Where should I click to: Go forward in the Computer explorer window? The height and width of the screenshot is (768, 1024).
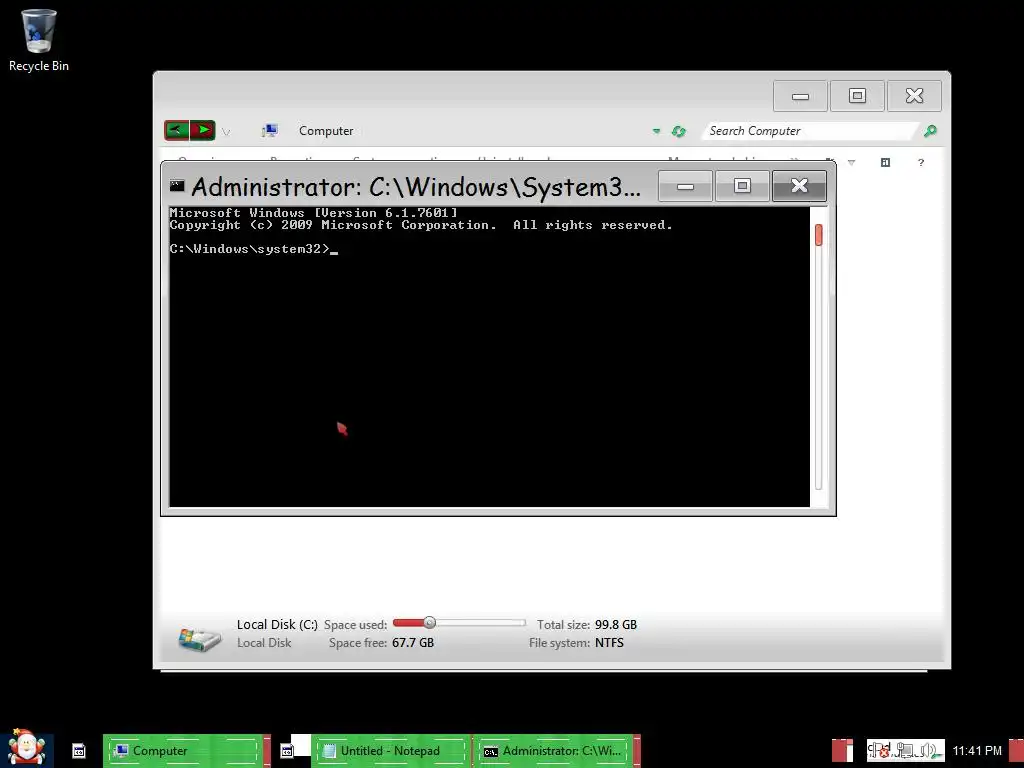(203, 131)
